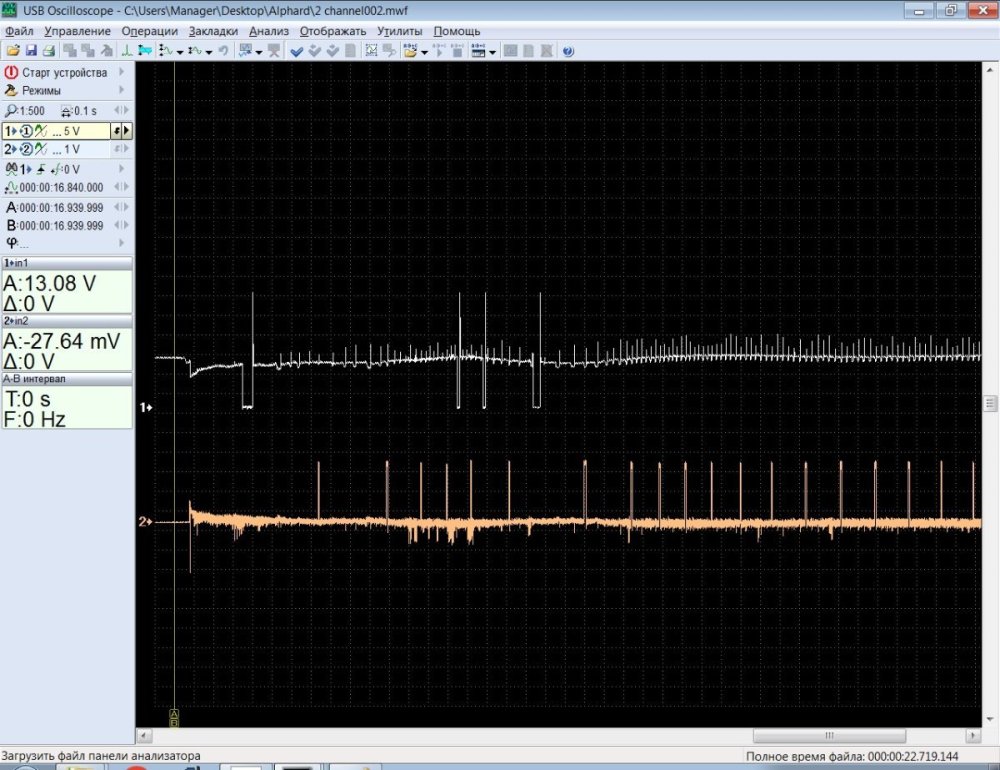Click the blue help question mark icon
Screen dimensions: 1000x770
tap(568, 51)
